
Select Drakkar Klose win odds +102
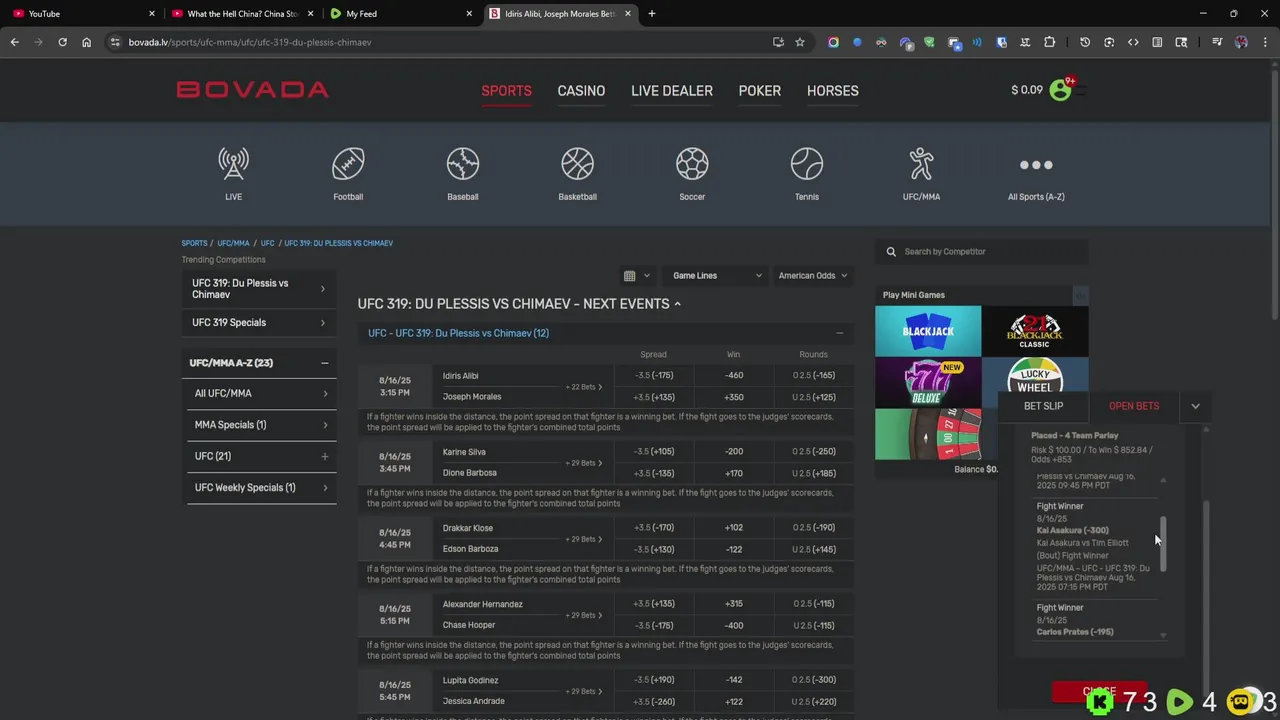pyautogui.click(x=734, y=528)
